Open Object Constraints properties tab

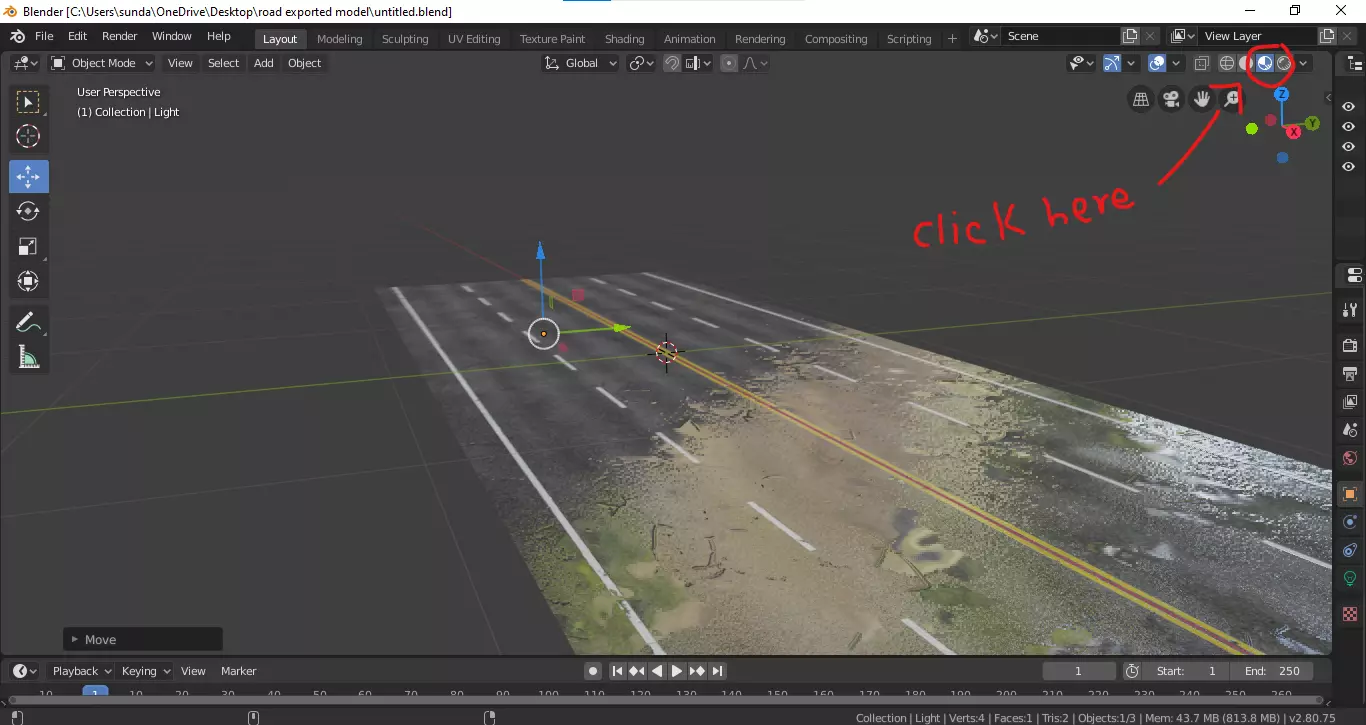pos(1350,550)
